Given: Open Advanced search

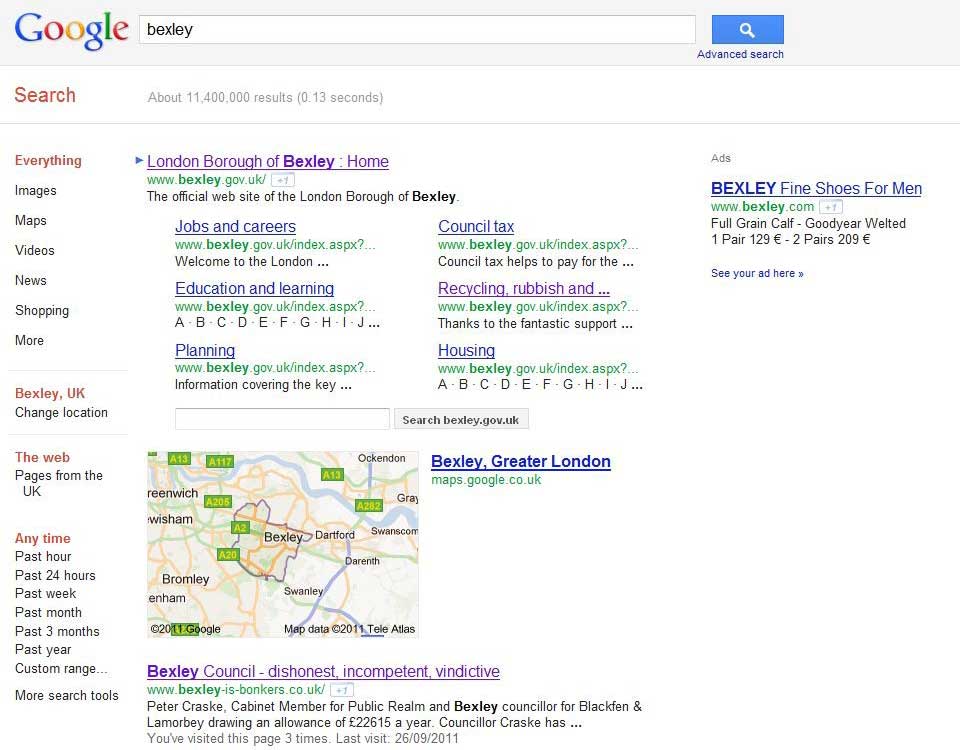Looking at the screenshot, I should 740,54.
